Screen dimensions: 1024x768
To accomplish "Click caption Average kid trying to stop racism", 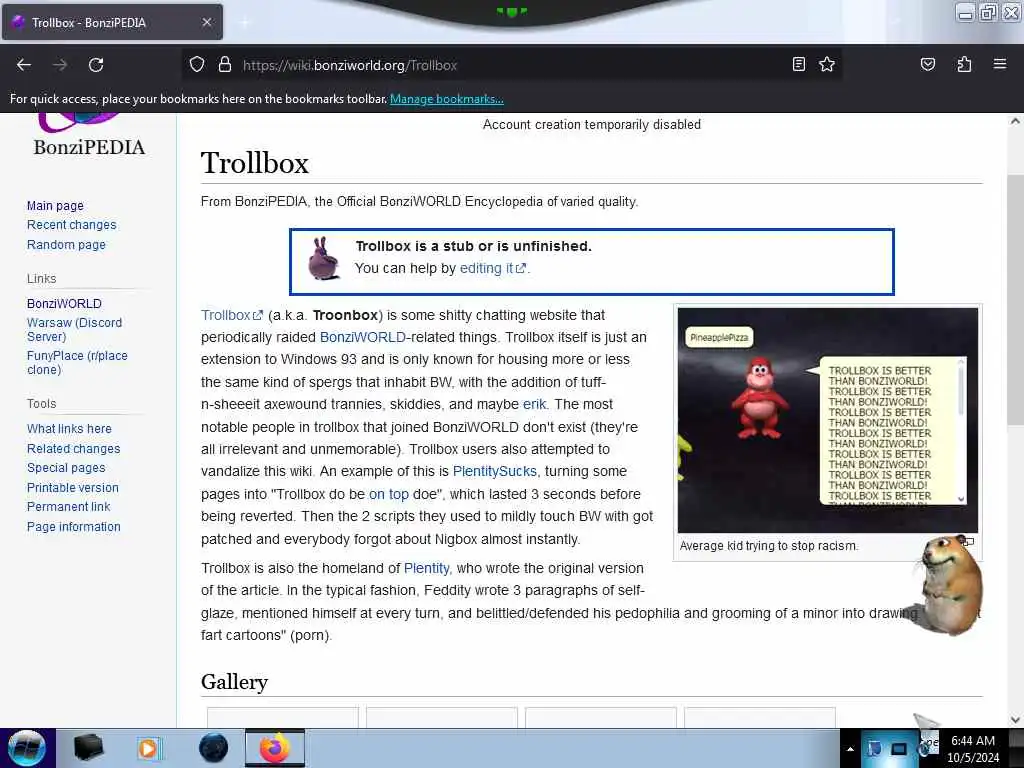I will 769,546.
